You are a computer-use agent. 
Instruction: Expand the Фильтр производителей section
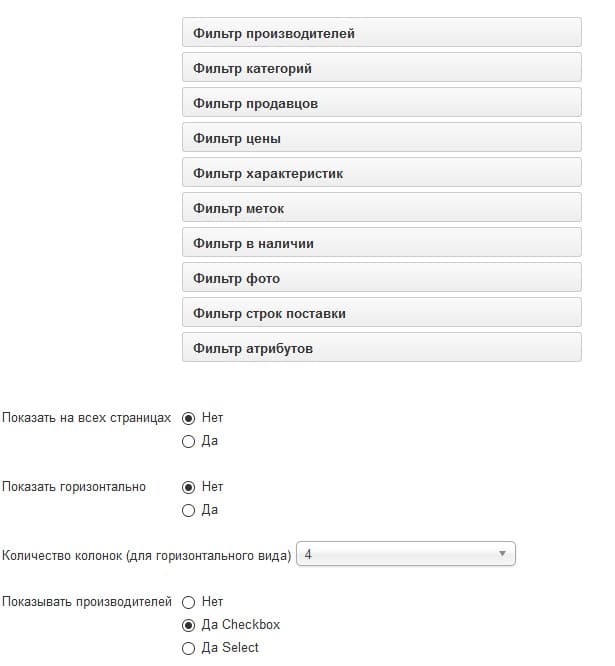tap(382, 32)
